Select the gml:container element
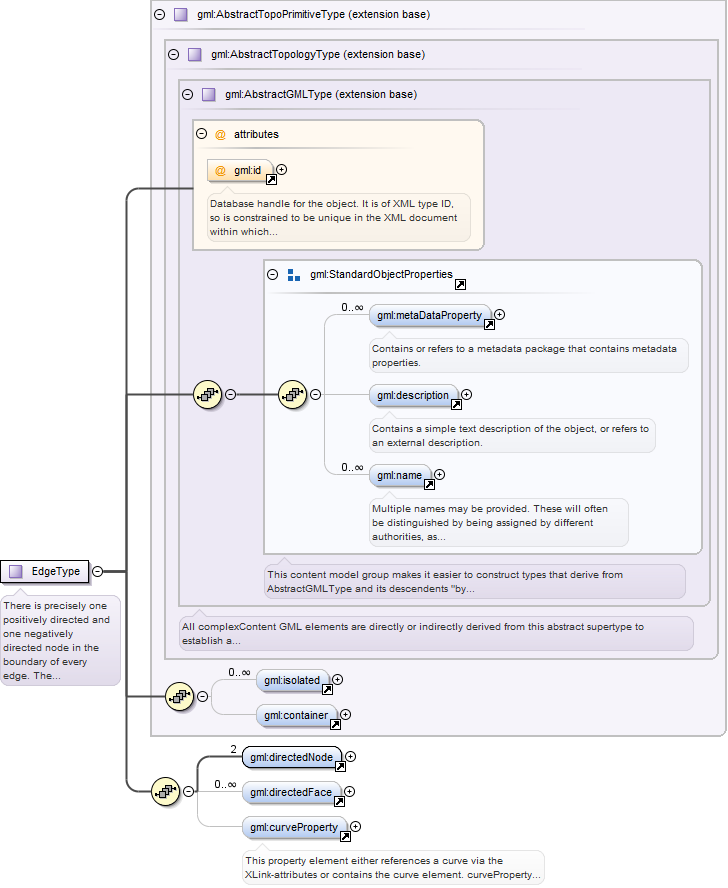Screen dimensions: 728x888 [296, 715]
